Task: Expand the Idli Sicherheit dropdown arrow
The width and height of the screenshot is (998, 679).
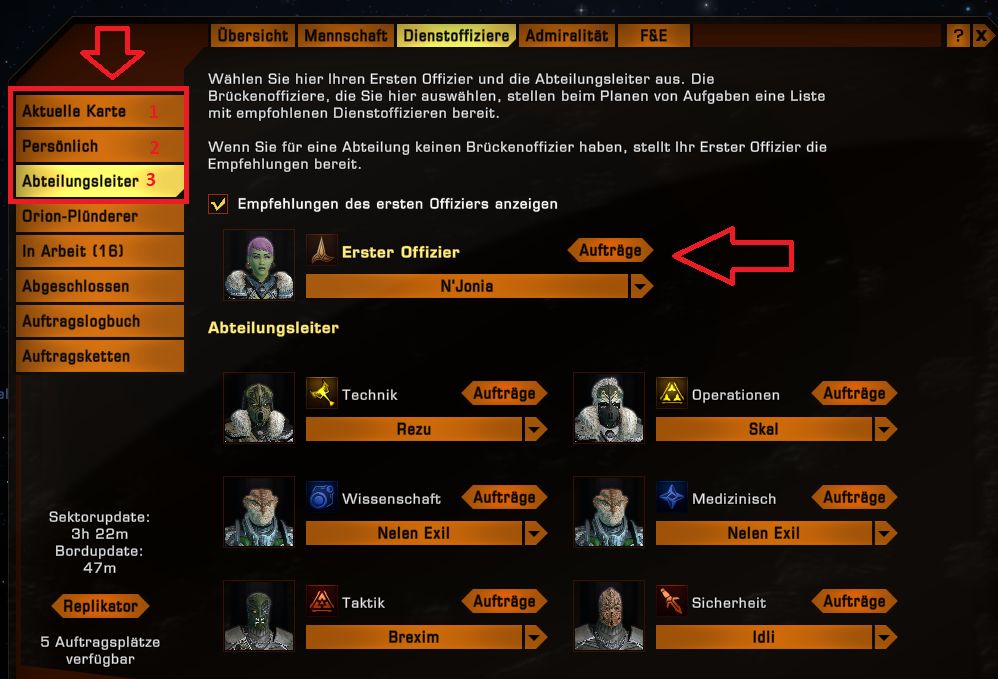Action: (x=885, y=637)
